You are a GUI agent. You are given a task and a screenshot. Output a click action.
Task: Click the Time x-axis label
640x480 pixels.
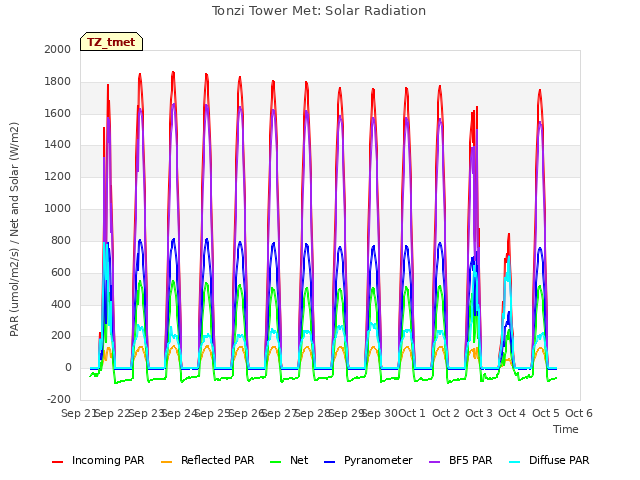(566, 429)
